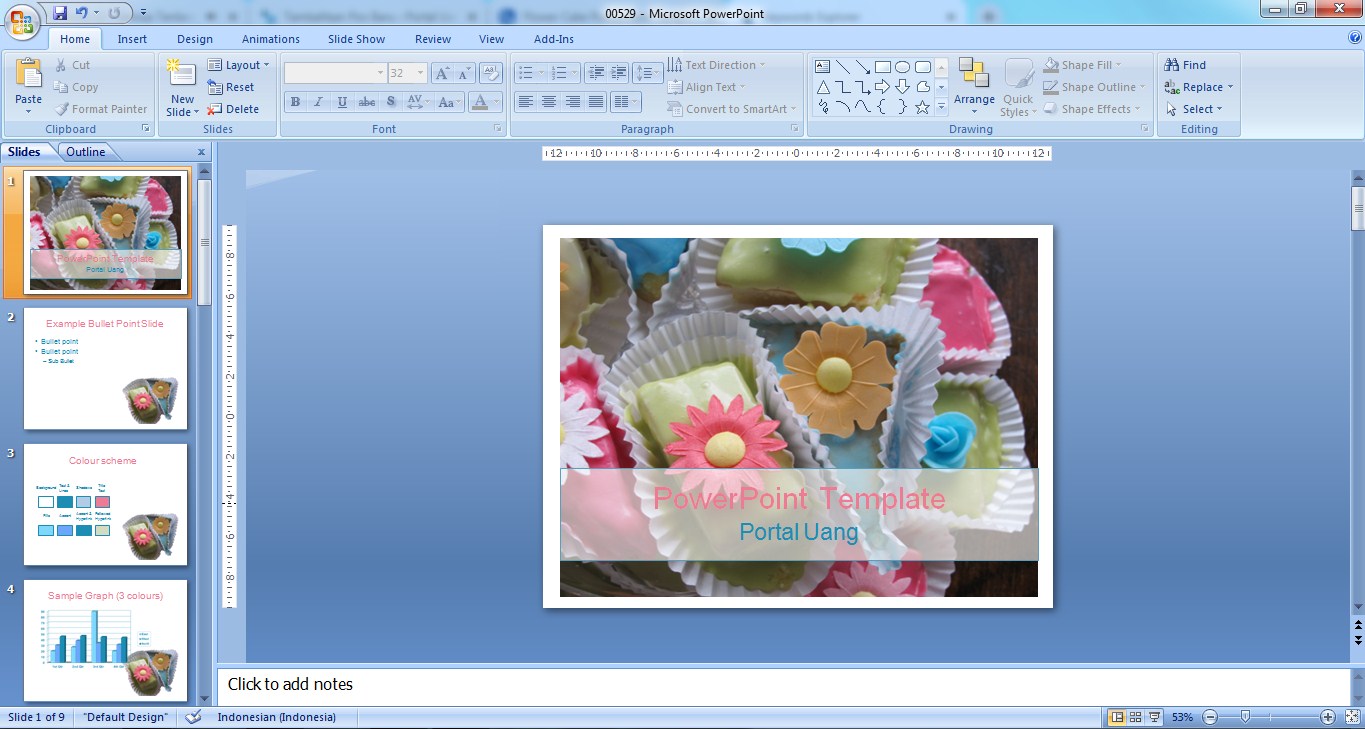The image size is (1365, 729).
Task: Align text to the left
Action: [525, 102]
